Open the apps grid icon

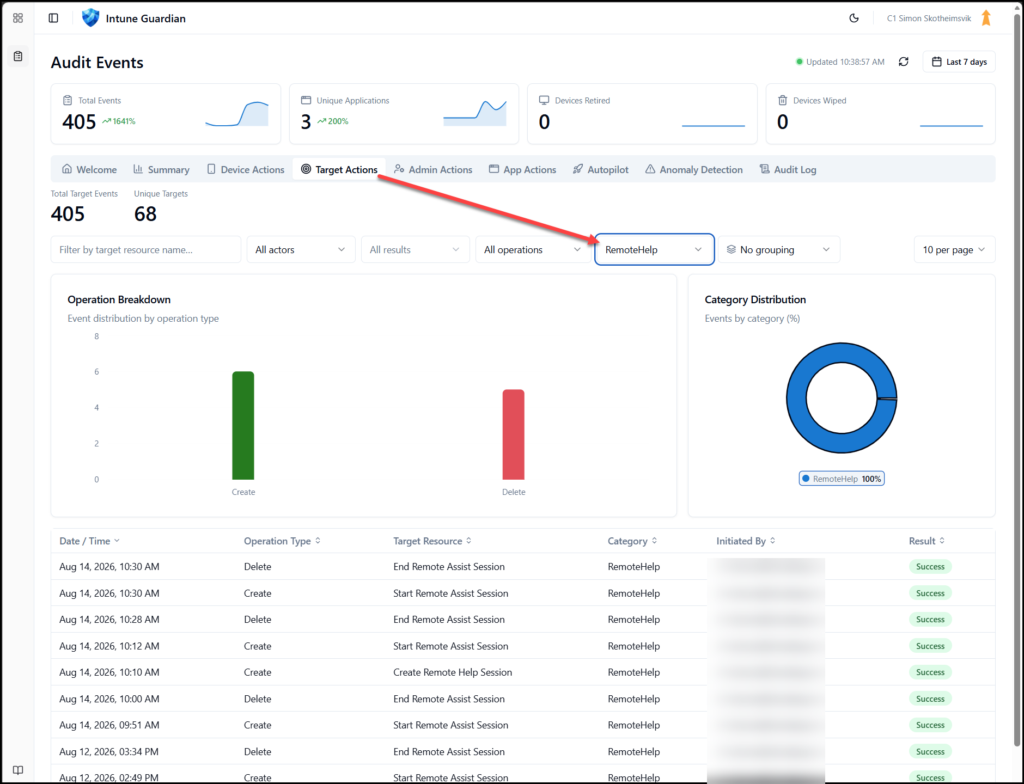pyautogui.click(x=18, y=18)
